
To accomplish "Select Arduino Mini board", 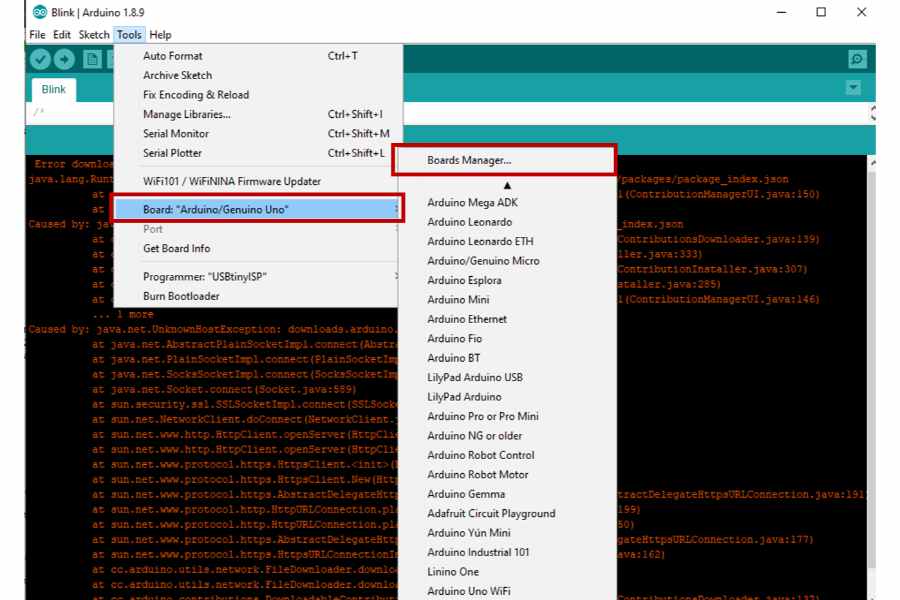I will click(507, 300).
